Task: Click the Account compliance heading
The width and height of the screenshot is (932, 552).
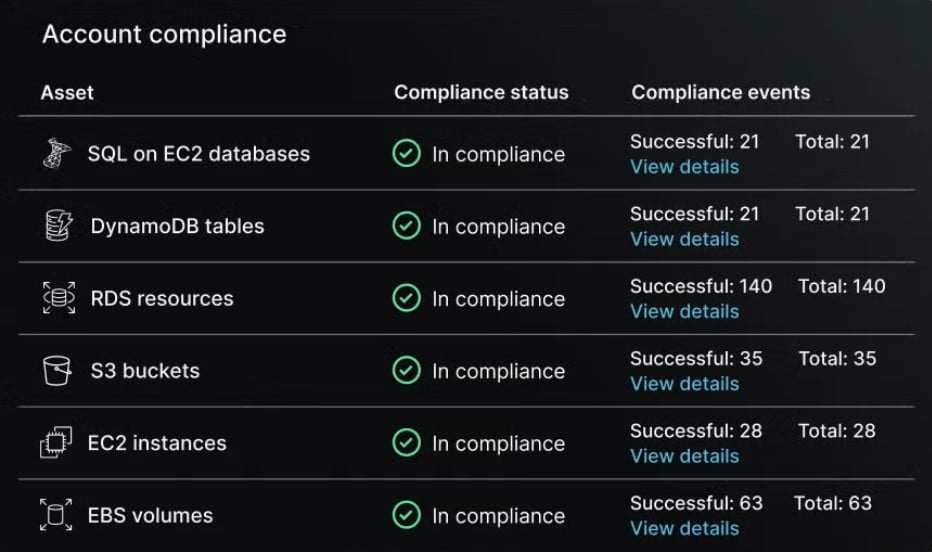Action: coord(165,34)
